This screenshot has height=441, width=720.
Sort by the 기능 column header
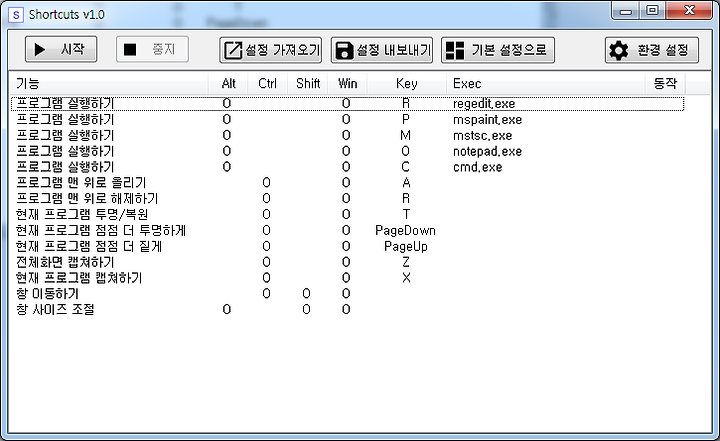[108, 83]
